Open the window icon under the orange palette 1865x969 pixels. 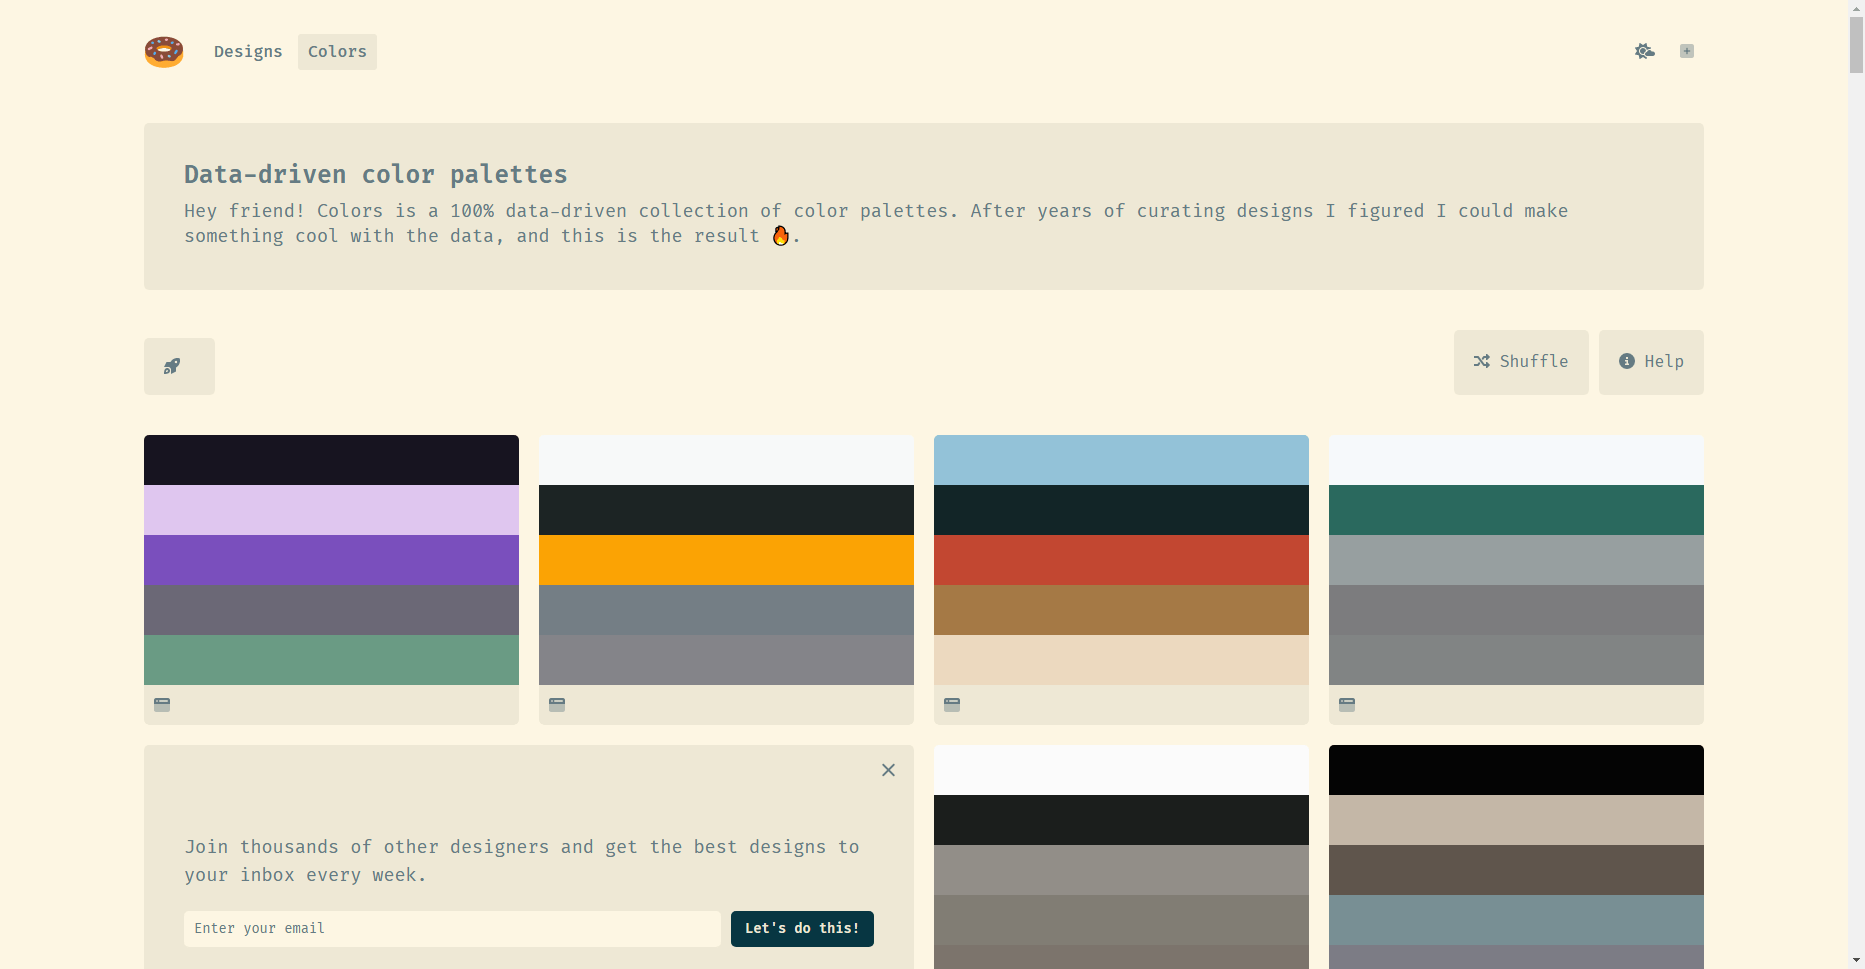click(557, 704)
